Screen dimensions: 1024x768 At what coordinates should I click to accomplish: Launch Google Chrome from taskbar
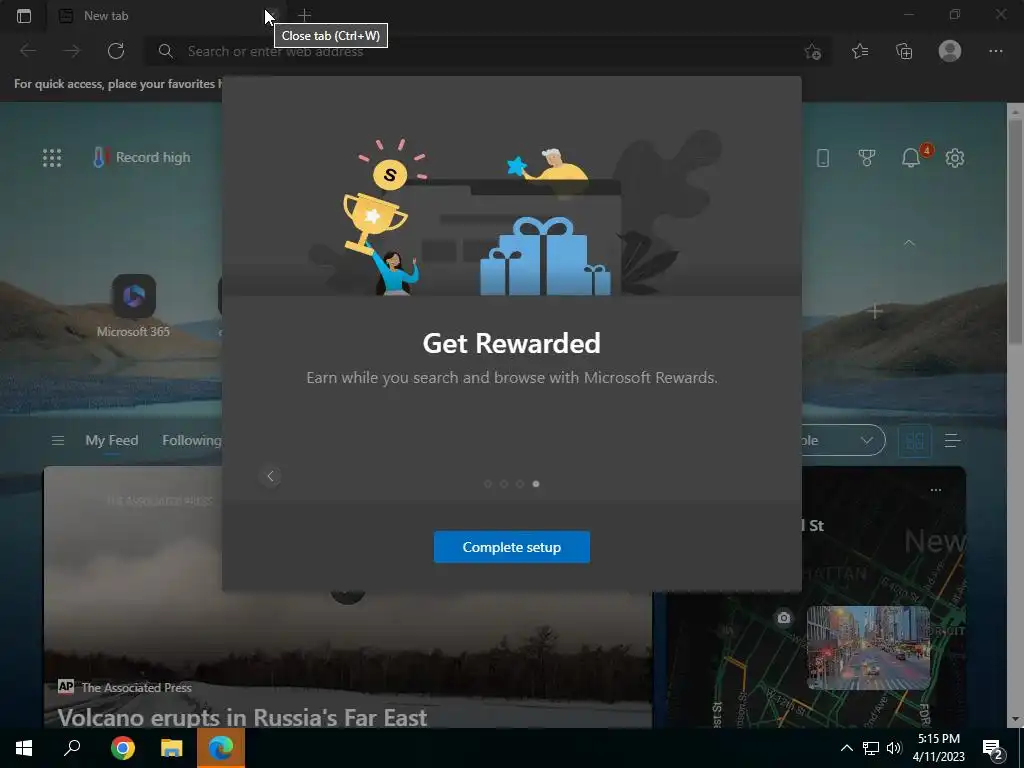tap(123, 748)
